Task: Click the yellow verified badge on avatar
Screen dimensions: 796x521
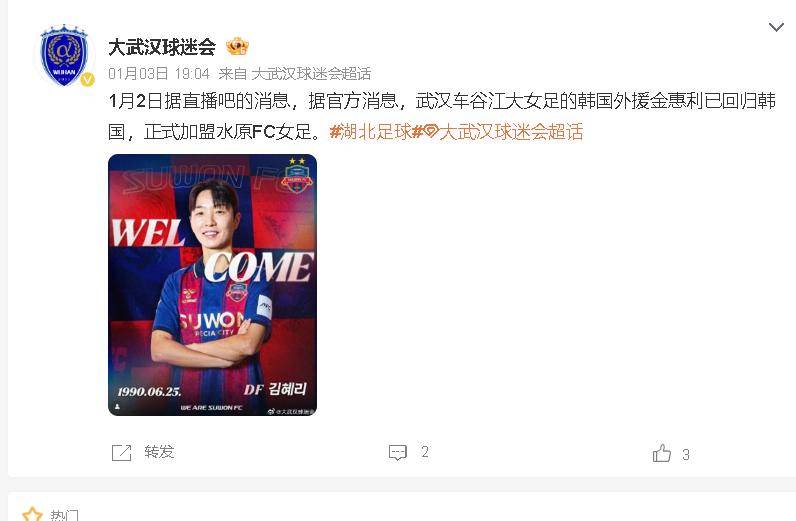Action: coord(87,79)
